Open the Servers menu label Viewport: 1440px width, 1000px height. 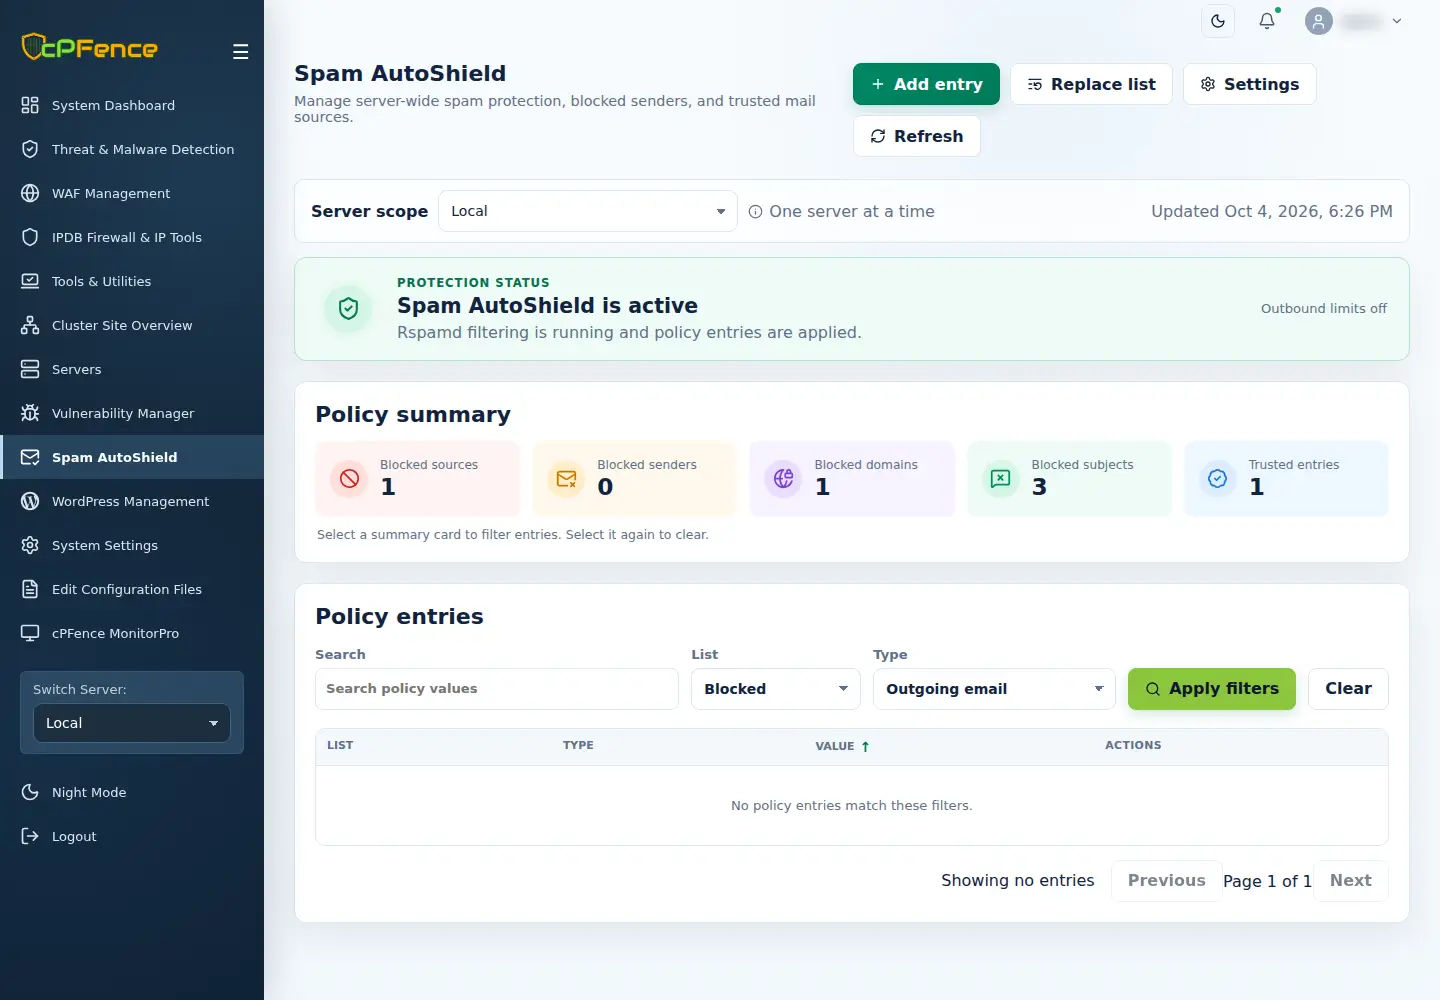click(77, 369)
